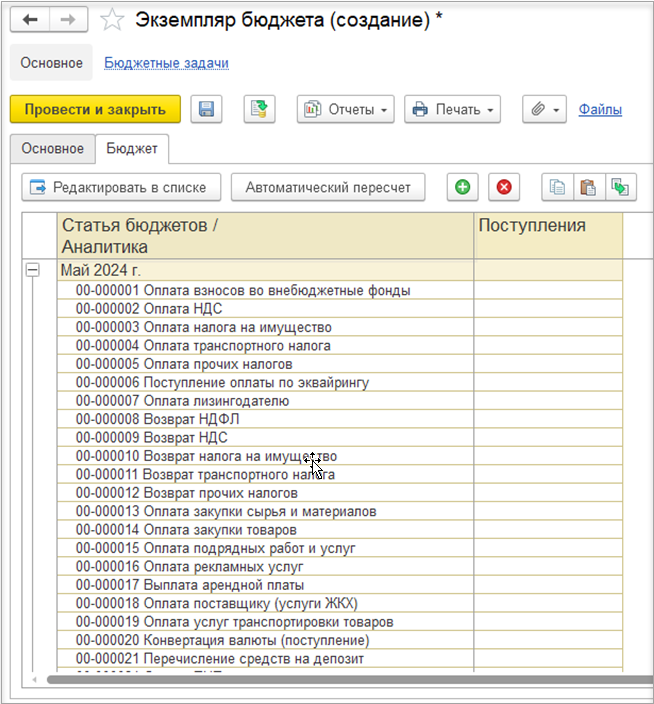Click the post document icon
Screen dimensions: 654x704
click(x=259, y=109)
